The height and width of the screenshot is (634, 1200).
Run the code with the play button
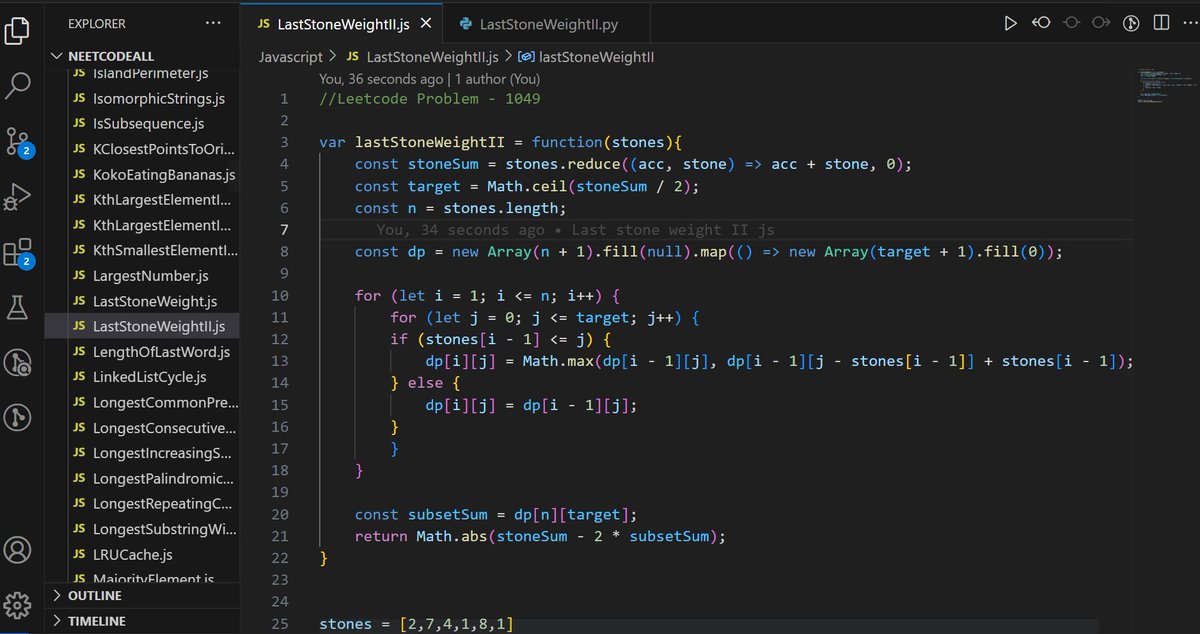click(x=1011, y=23)
